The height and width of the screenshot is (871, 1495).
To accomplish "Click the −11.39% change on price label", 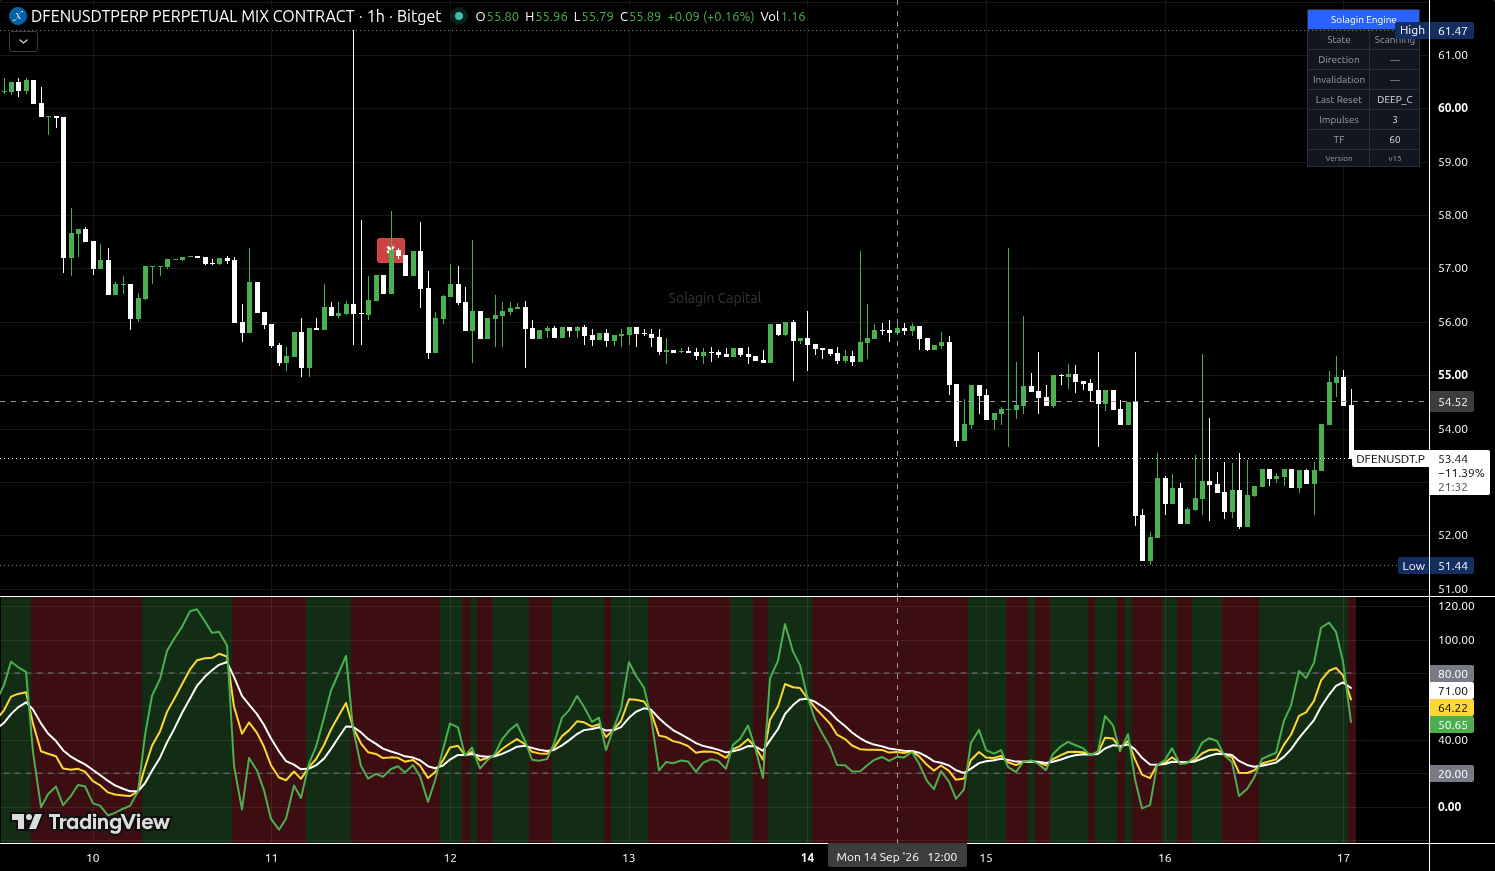I will [1460, 473].
